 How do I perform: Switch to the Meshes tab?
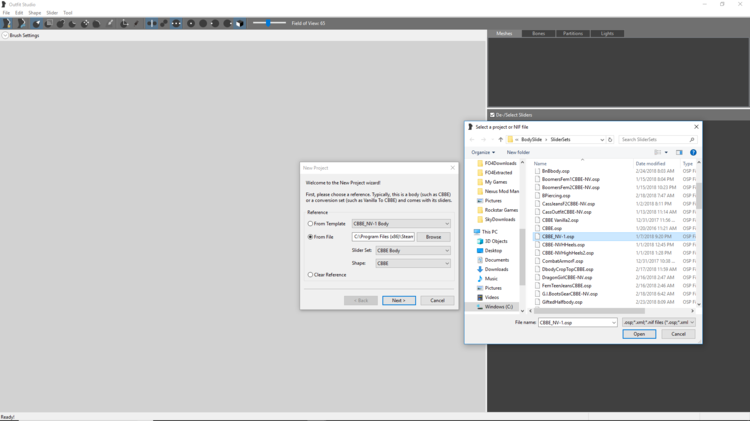[504, 33]
